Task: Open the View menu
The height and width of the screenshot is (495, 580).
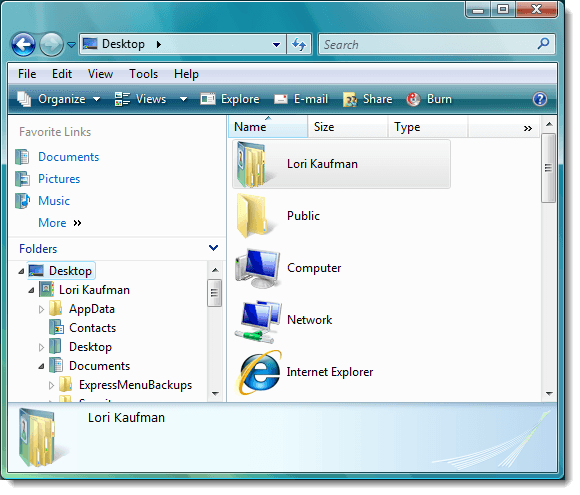Action: pyautogui.click(x=100, y=74)
